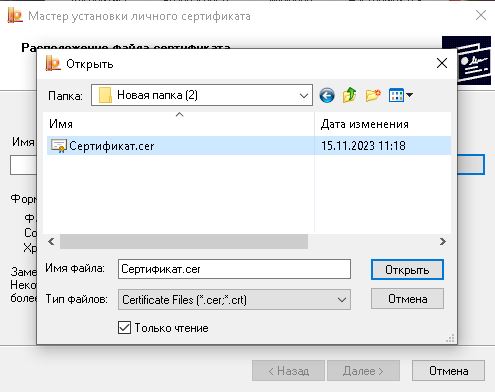Go up one folder level icon
495x392 pixels.
[349, 95]
